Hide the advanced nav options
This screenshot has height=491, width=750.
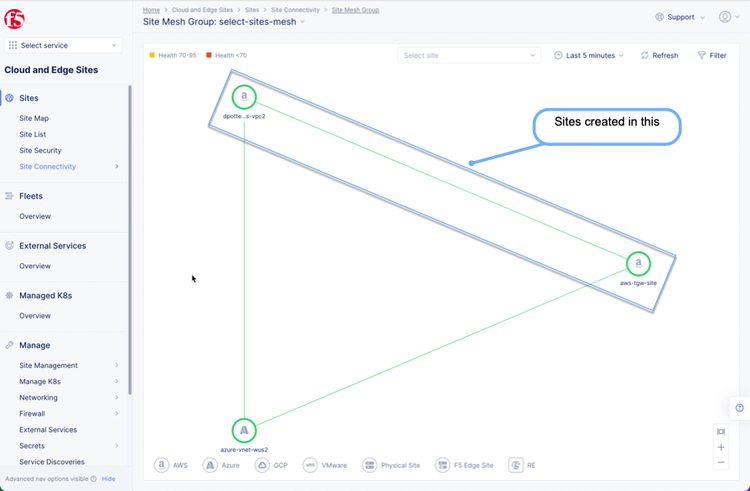point(109,479)
